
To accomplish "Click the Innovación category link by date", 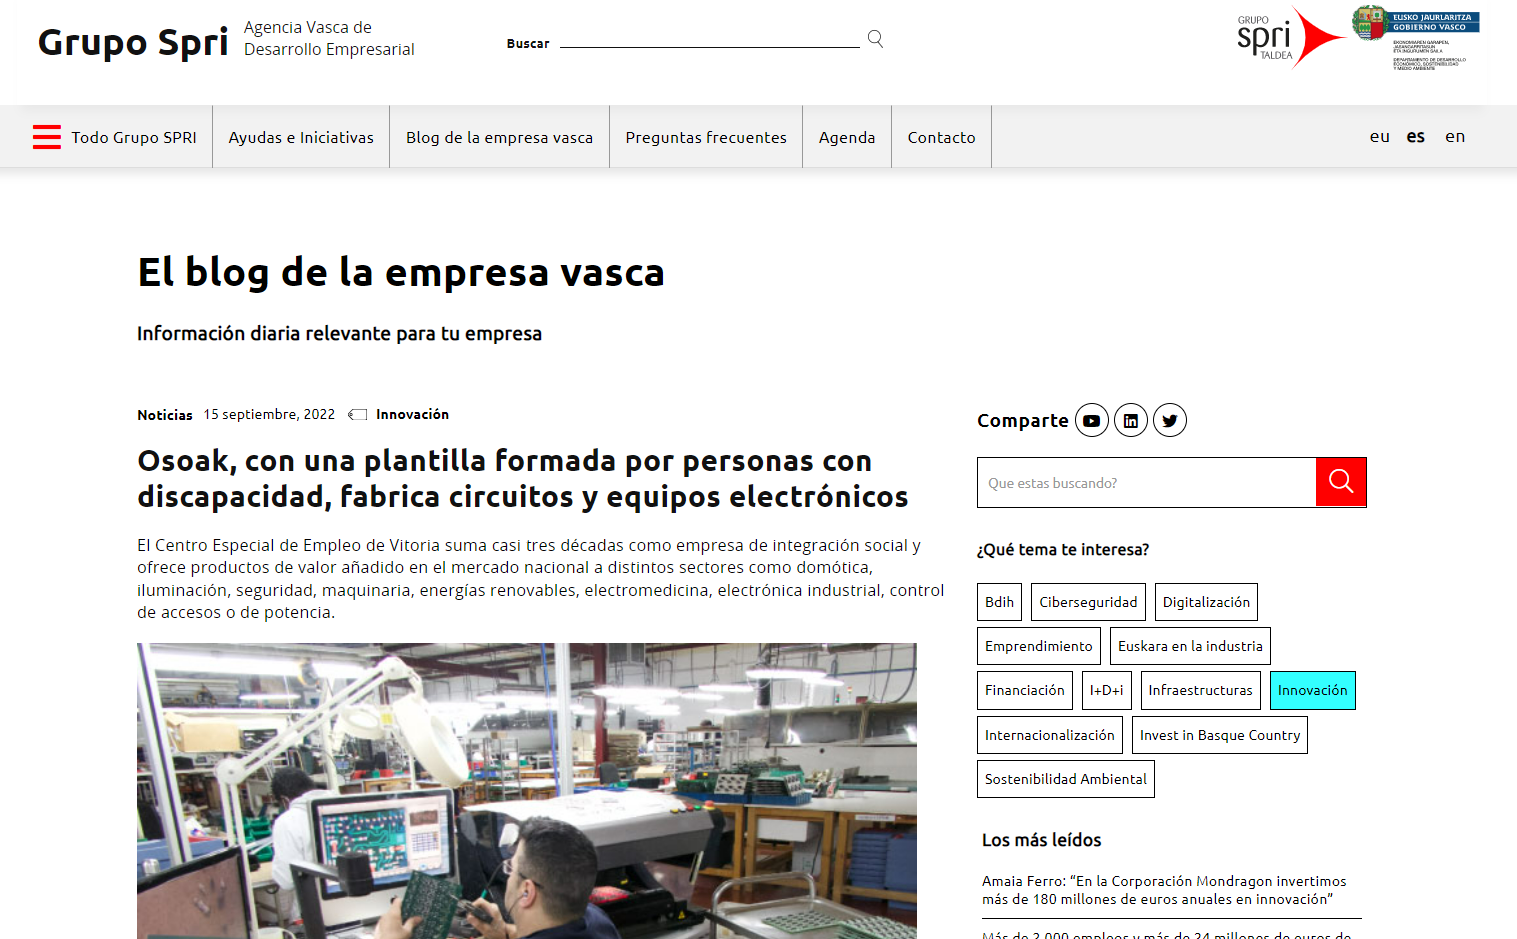I will click(412, 415).
